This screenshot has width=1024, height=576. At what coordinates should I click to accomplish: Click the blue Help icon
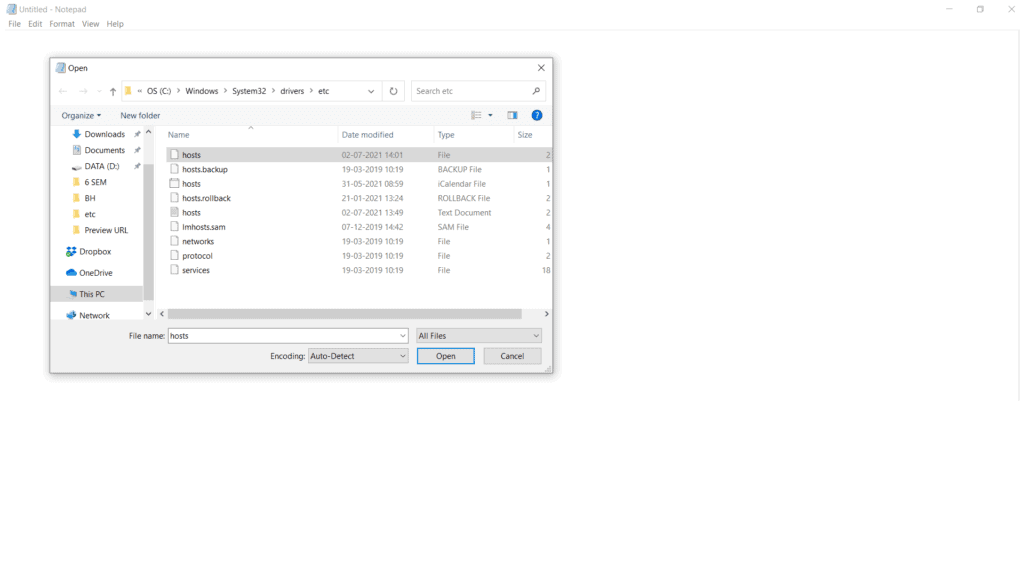[x=537, y=115]
